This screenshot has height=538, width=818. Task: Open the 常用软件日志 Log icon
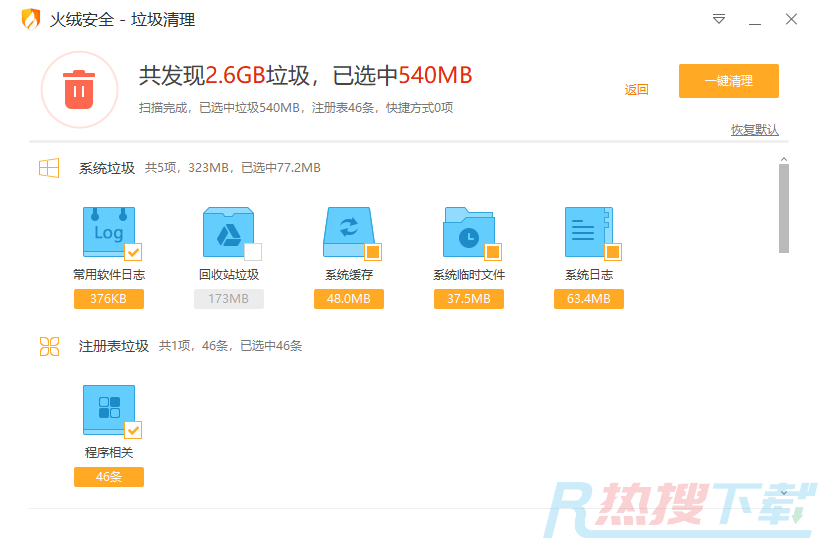(x=109, y=232)
